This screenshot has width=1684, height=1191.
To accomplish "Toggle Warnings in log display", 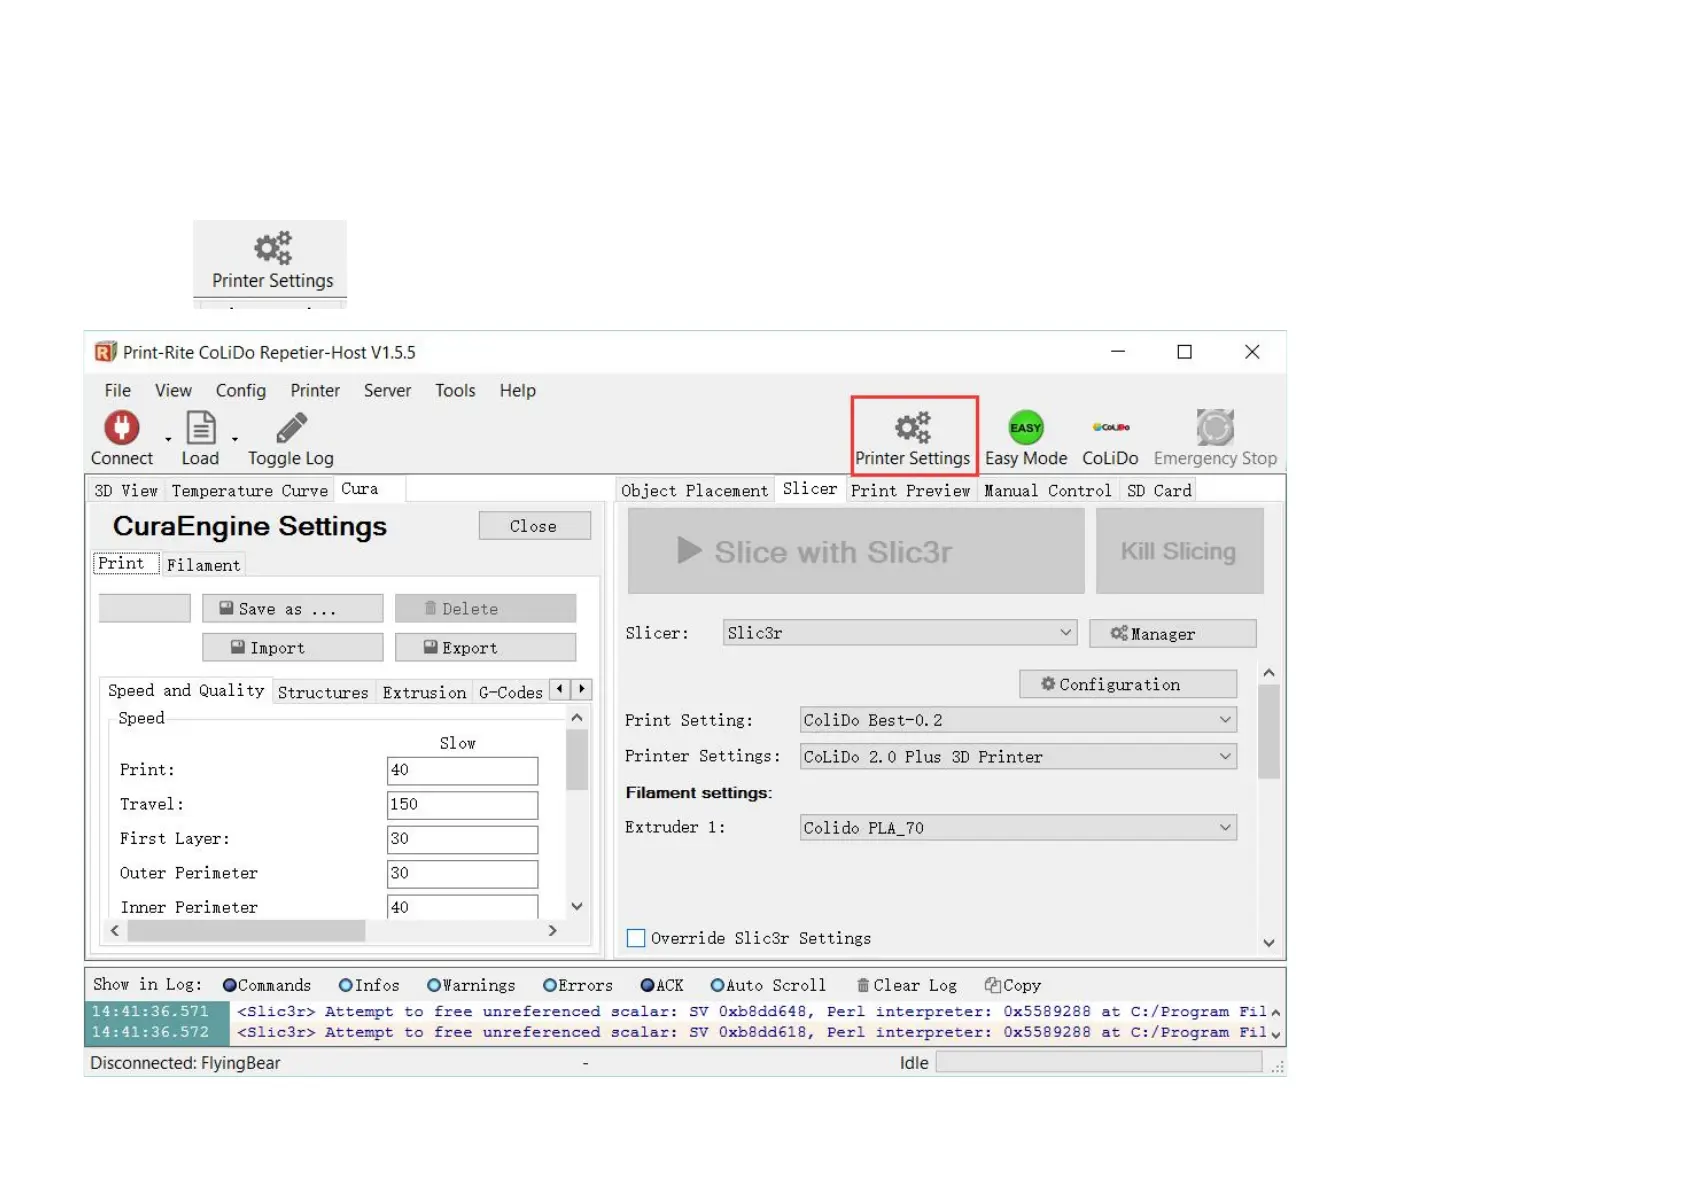I will tap(434, 986).
